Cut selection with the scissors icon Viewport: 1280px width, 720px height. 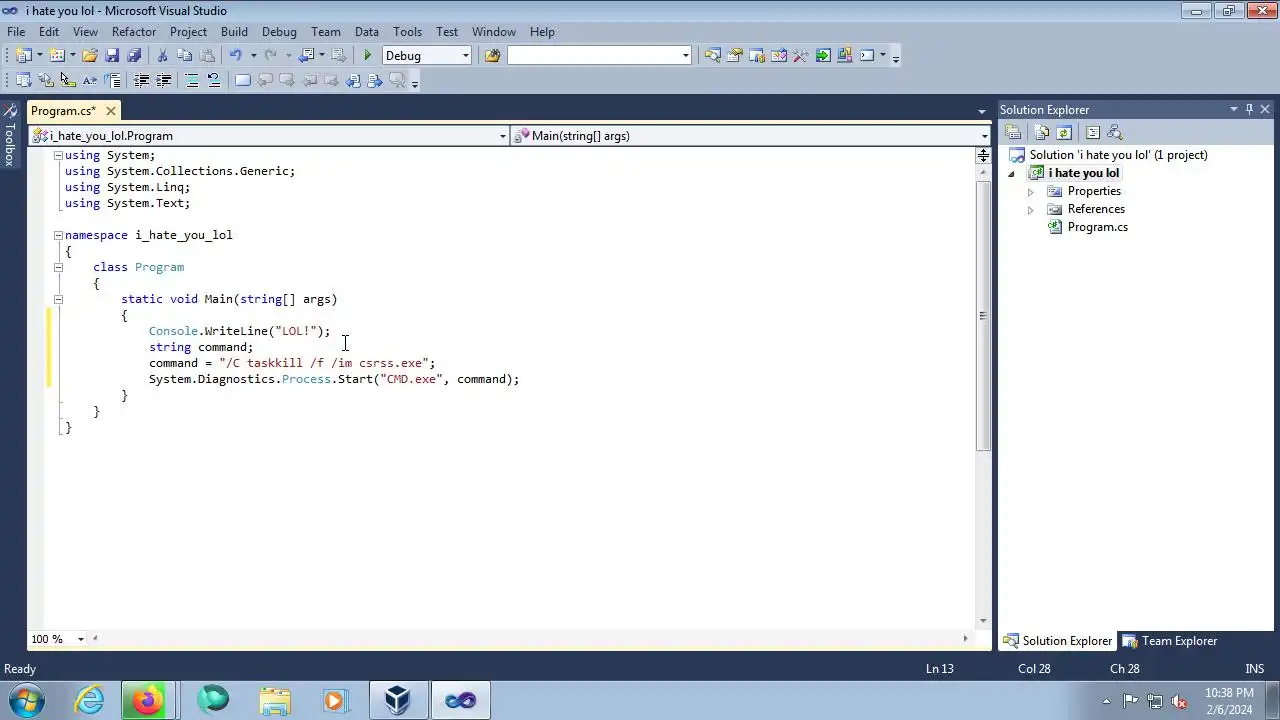click(163, 56)
